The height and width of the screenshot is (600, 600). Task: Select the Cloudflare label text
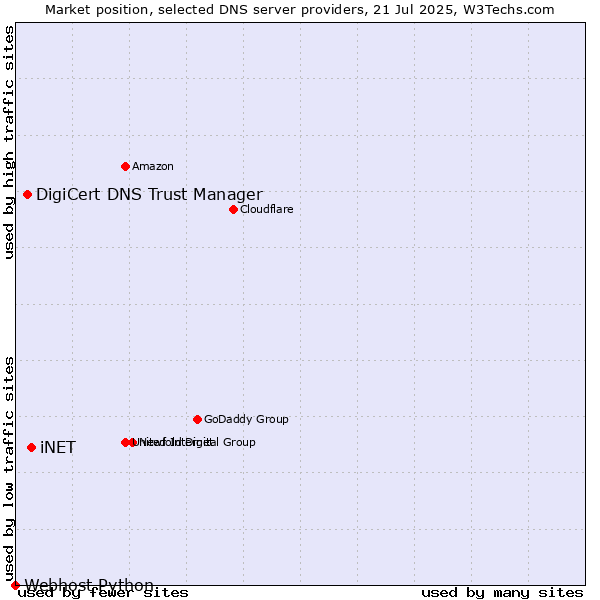tap(267, 209)
